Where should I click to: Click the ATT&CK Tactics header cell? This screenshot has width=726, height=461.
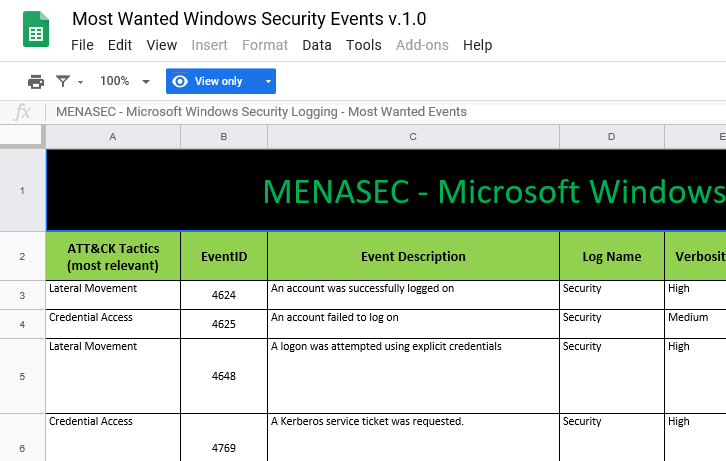pos(113,256)
